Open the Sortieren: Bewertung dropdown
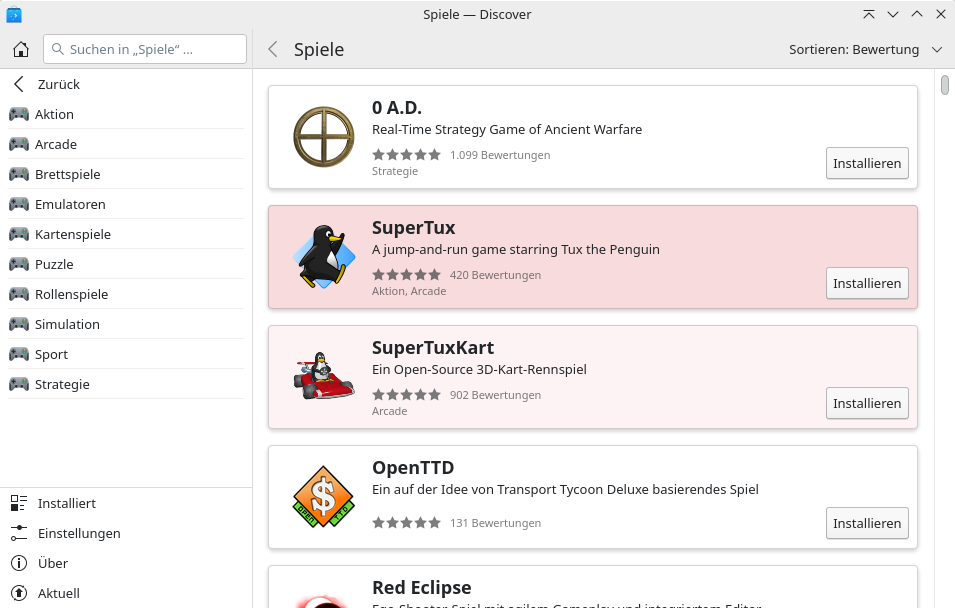955x608 pixels. point(865,49)
